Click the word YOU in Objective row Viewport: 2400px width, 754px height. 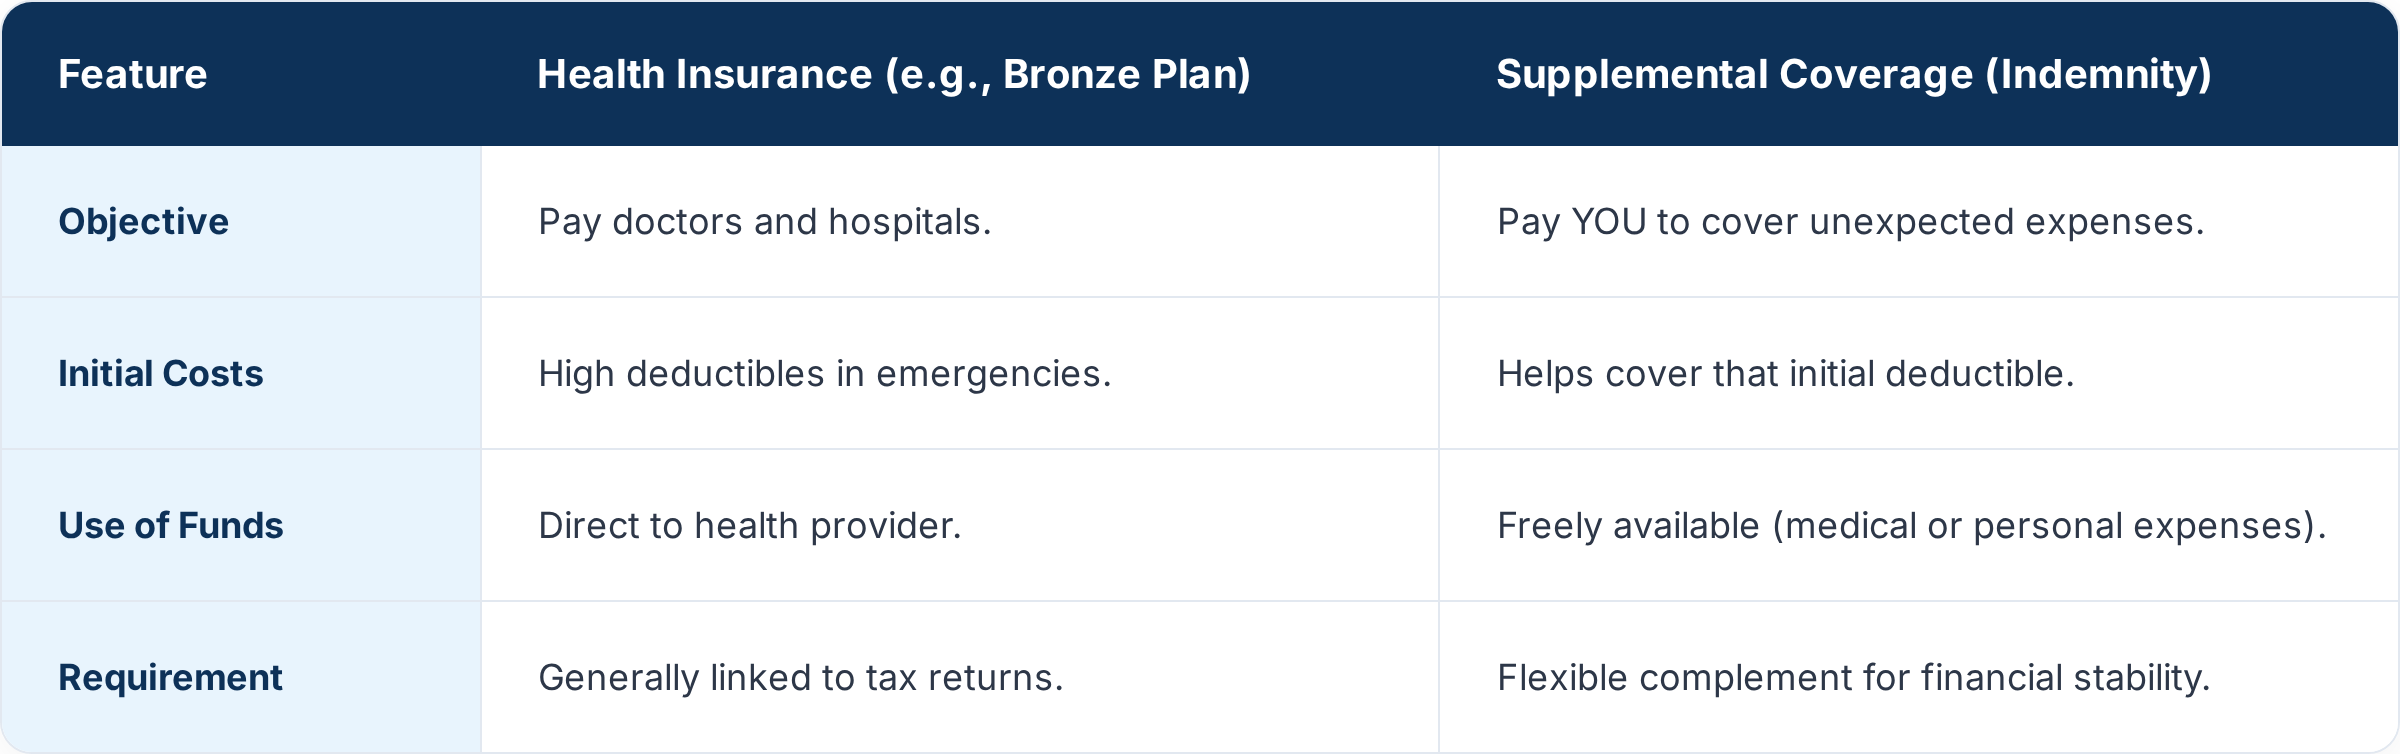tap(1609, 222)
